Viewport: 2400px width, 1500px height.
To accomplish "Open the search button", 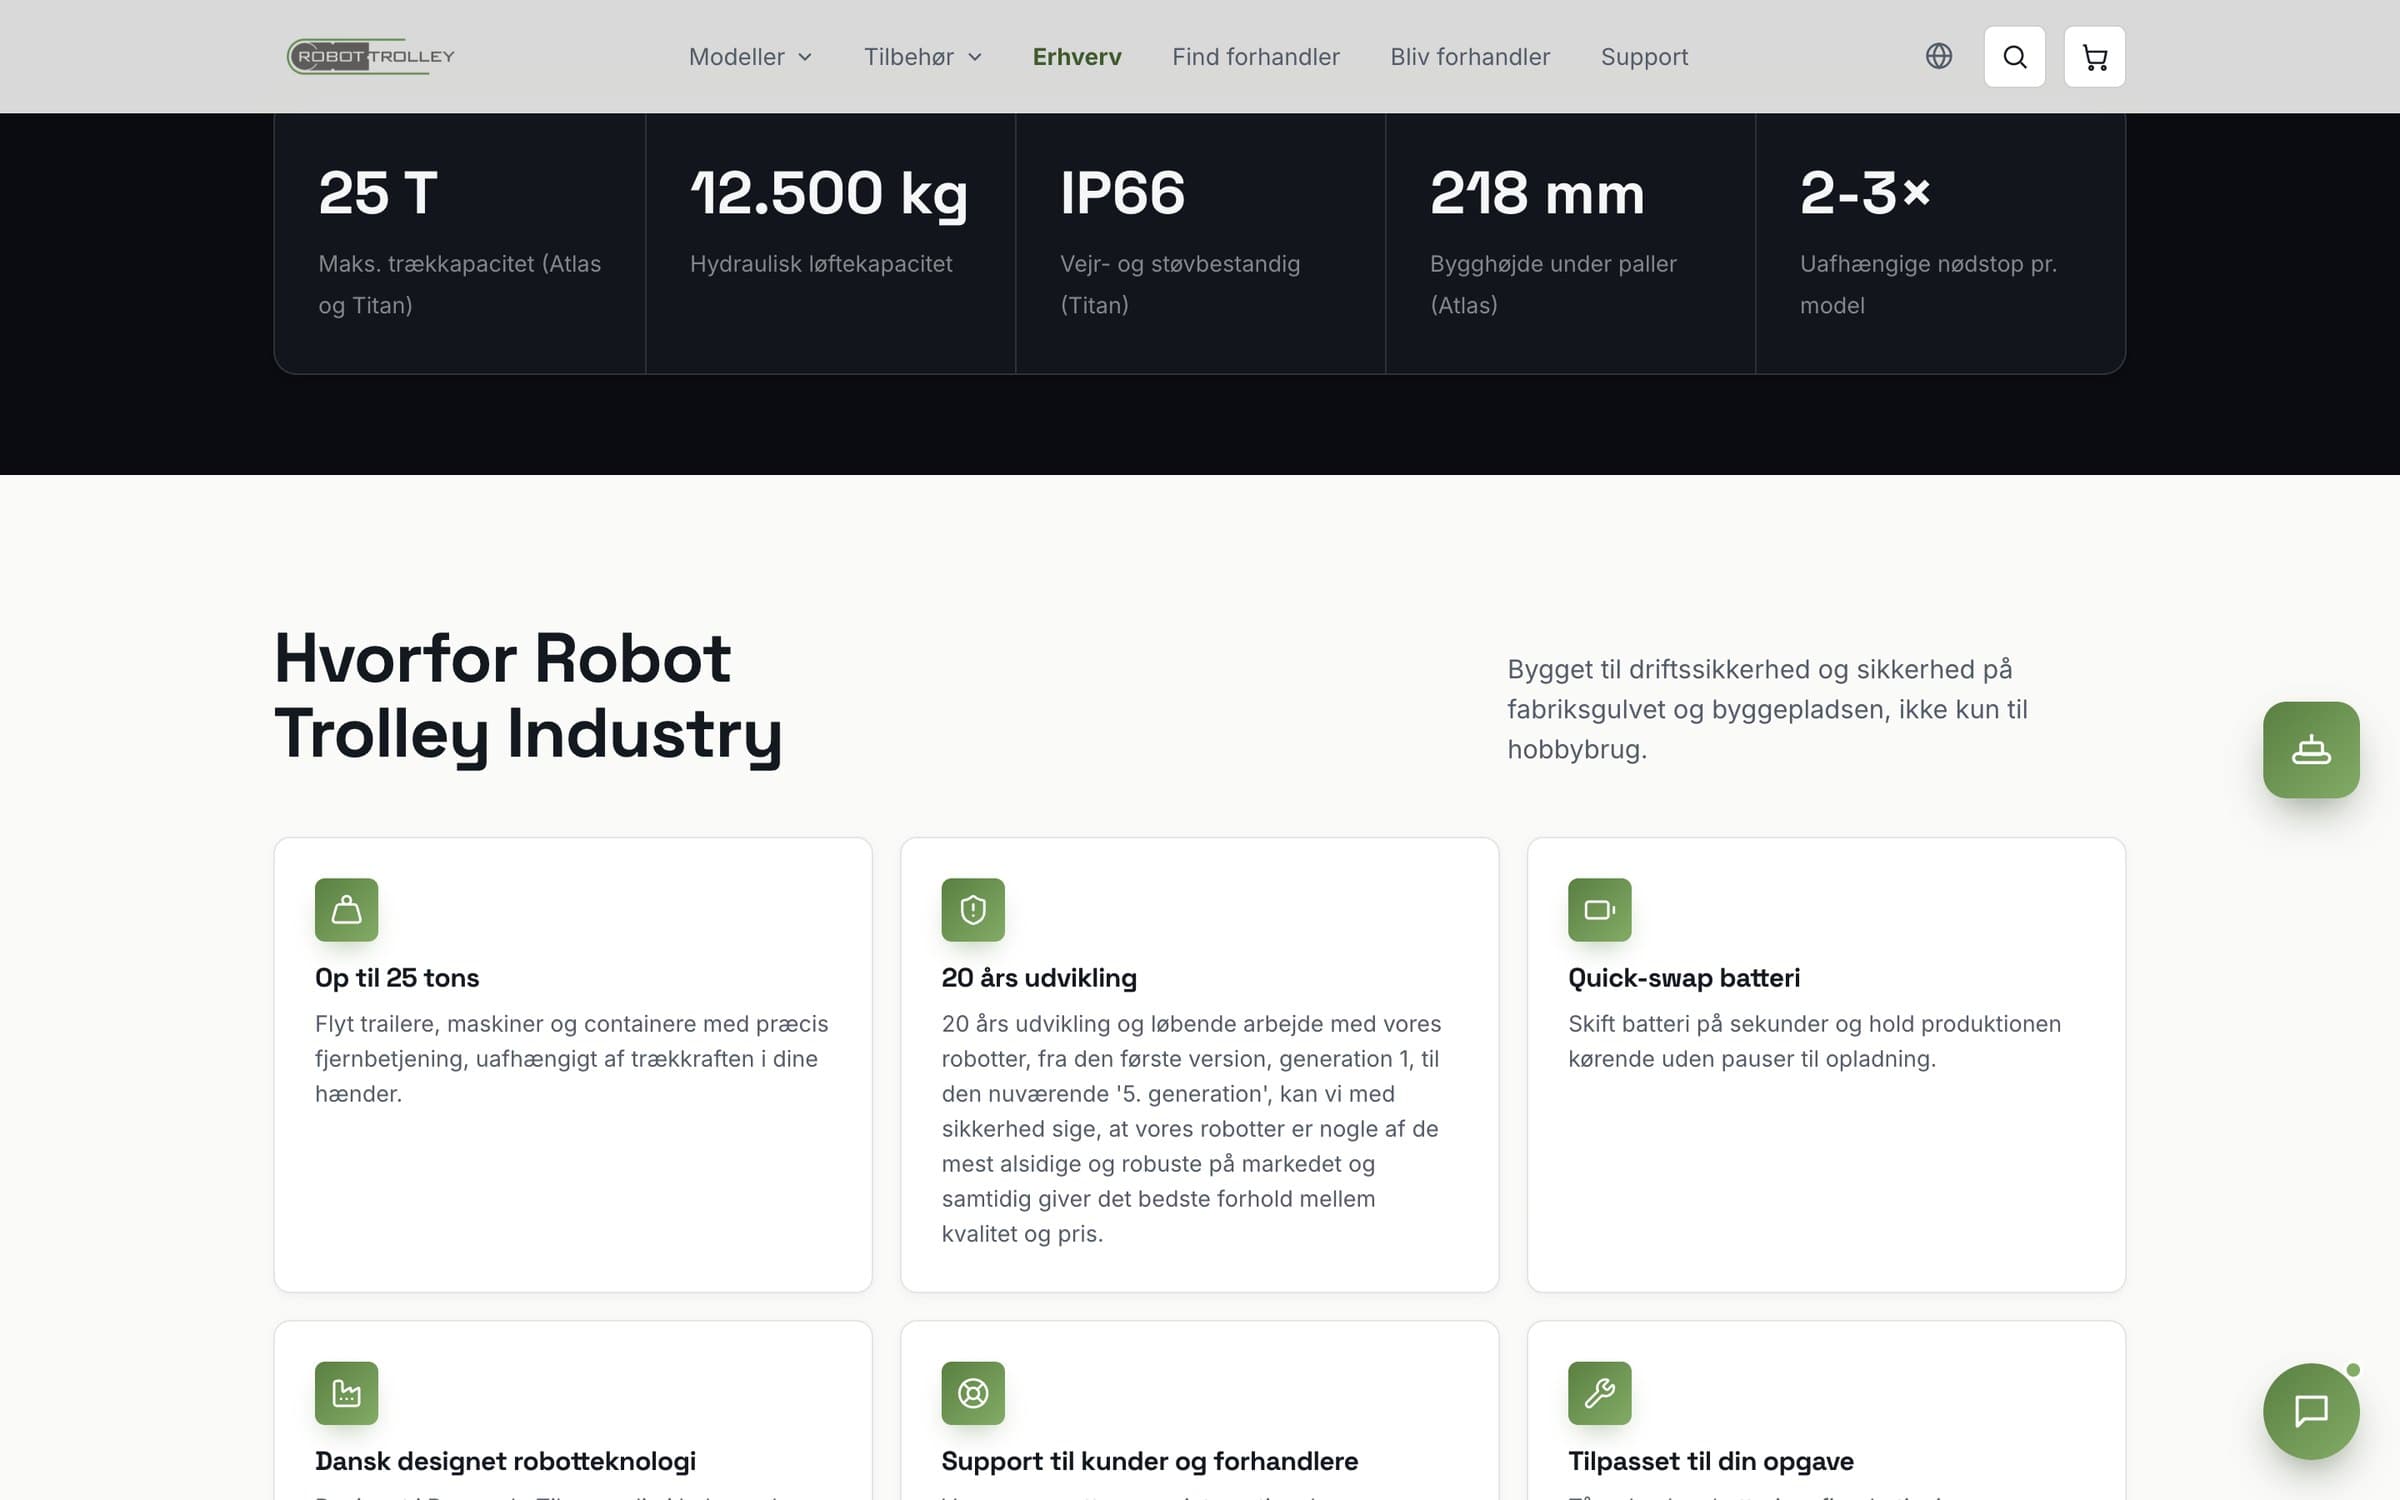I will (2014, 57).
